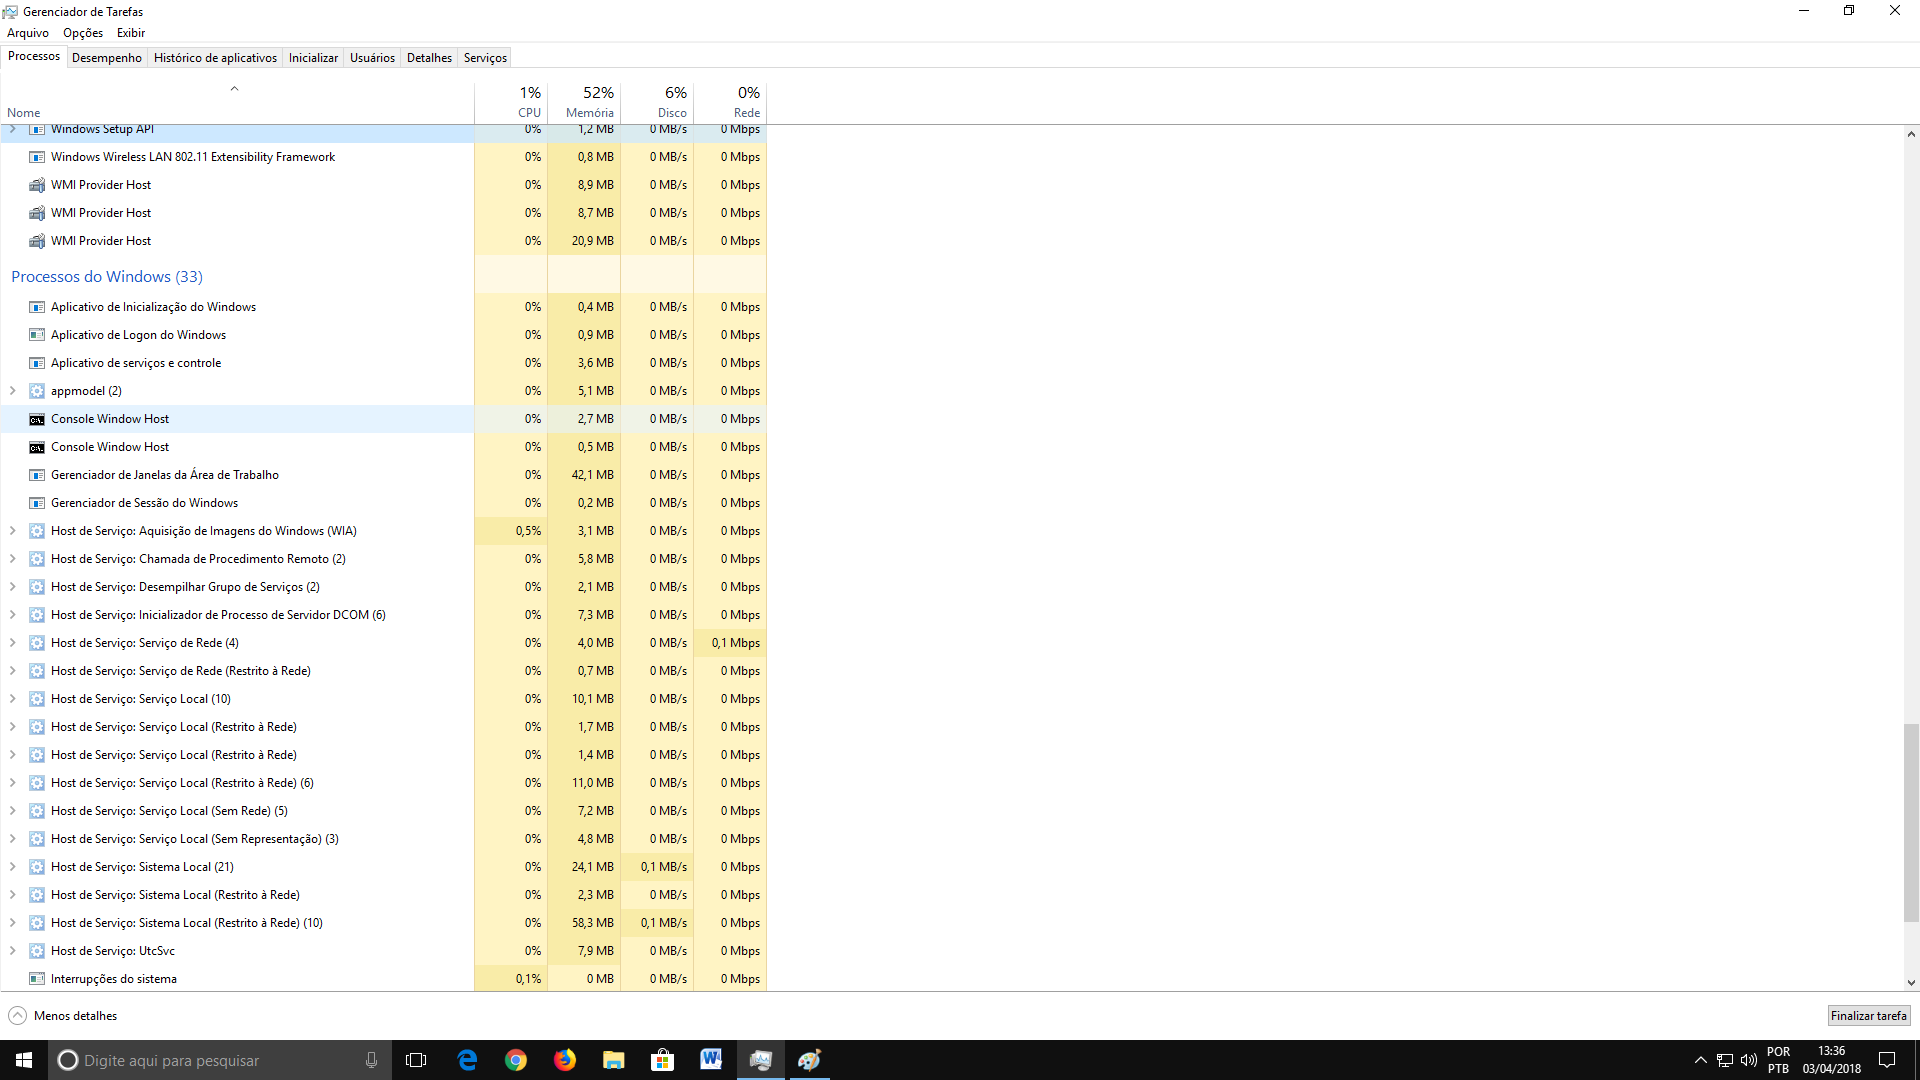Open the Windows Start menu
Viewport: 1920px width, 1080px height.
(24, 1060)
